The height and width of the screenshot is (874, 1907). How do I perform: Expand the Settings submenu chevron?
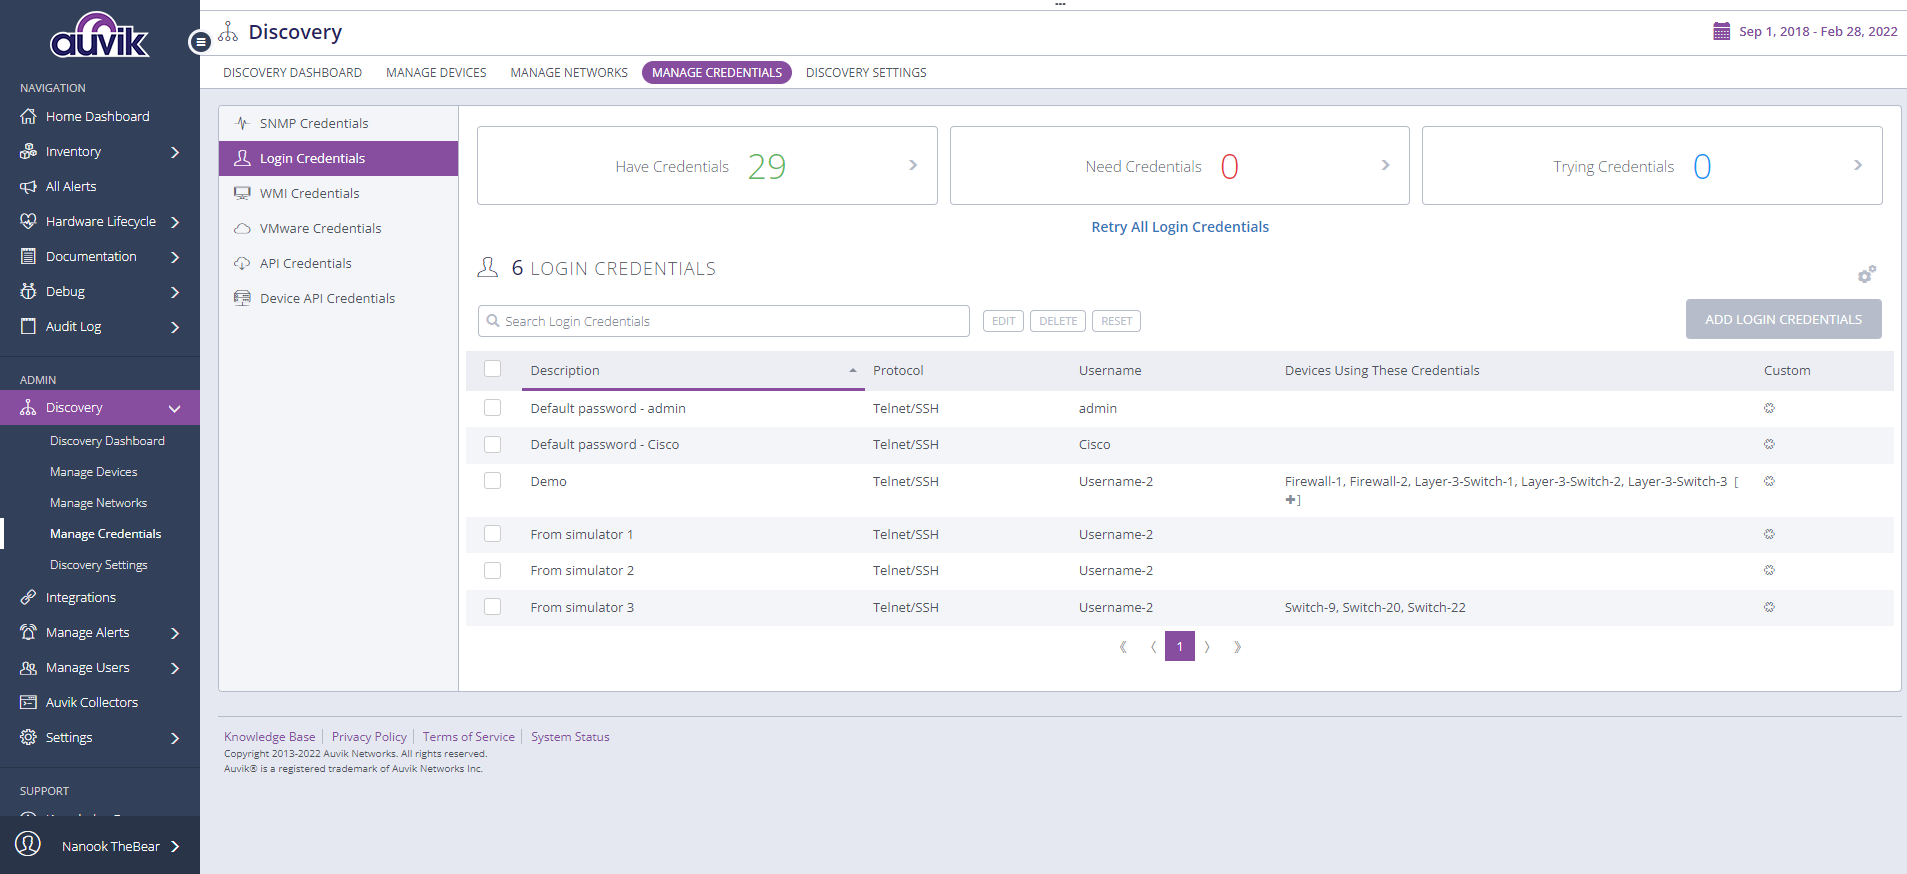[175, 738]
